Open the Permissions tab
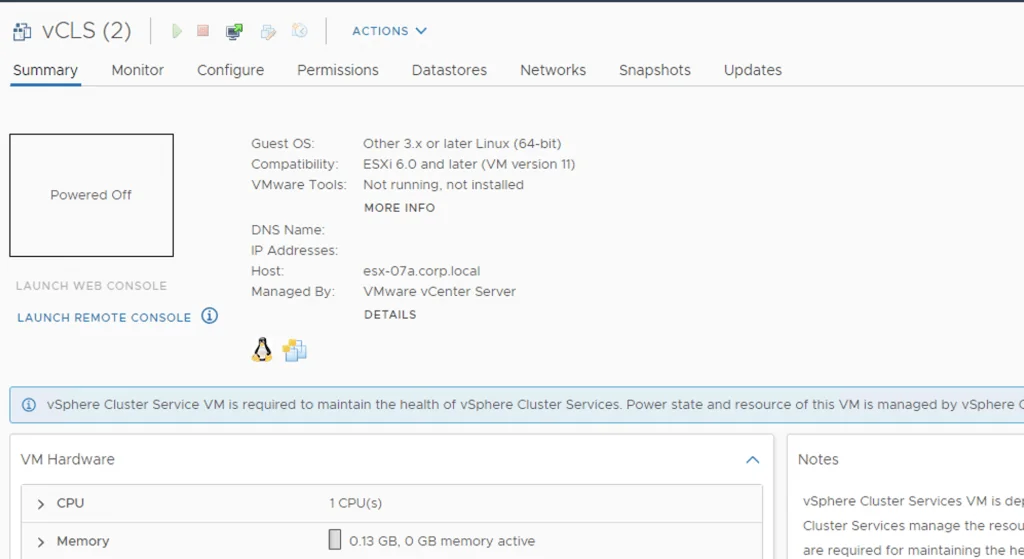Viewport: 1024px width, 559px height. pyautogui.click(x=338, y=71)
